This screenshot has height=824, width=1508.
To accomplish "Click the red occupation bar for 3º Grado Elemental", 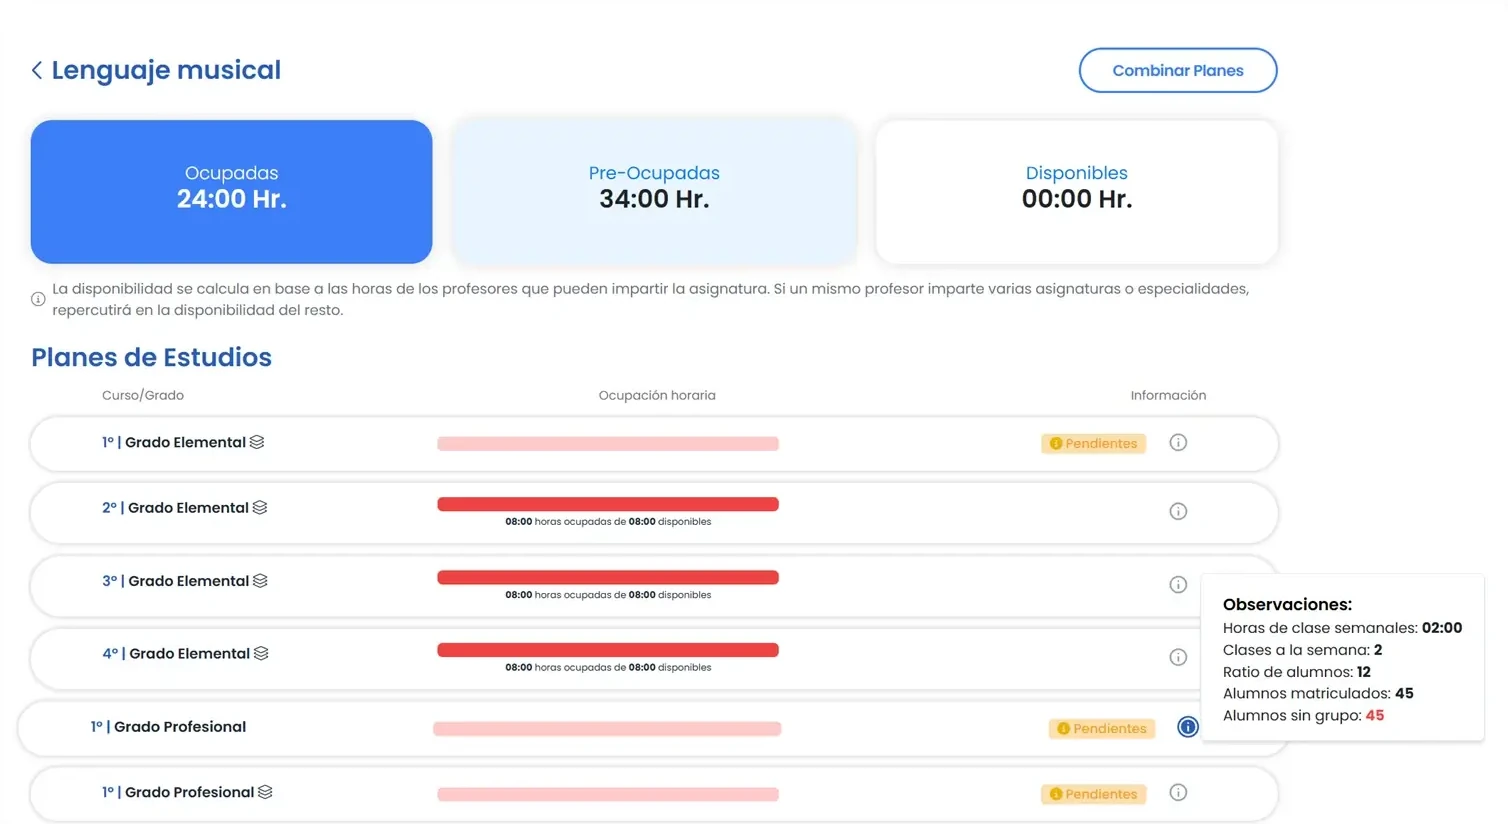I will pos(607,577).
